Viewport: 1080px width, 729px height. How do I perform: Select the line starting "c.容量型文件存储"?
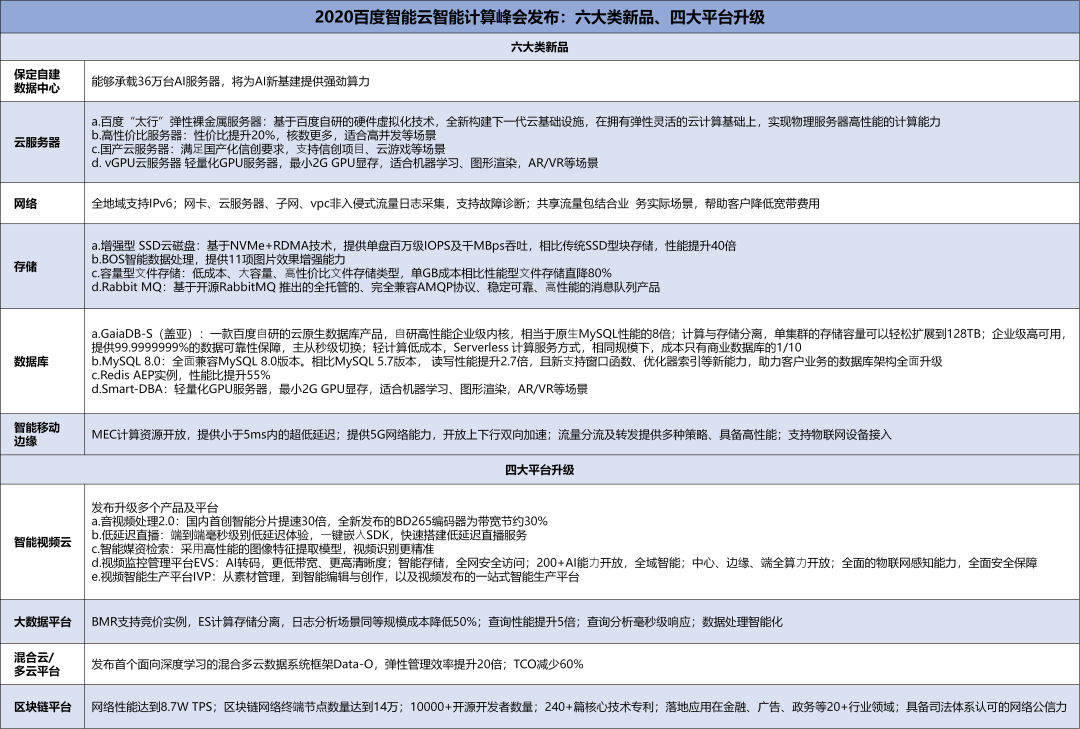coord(351,273)
